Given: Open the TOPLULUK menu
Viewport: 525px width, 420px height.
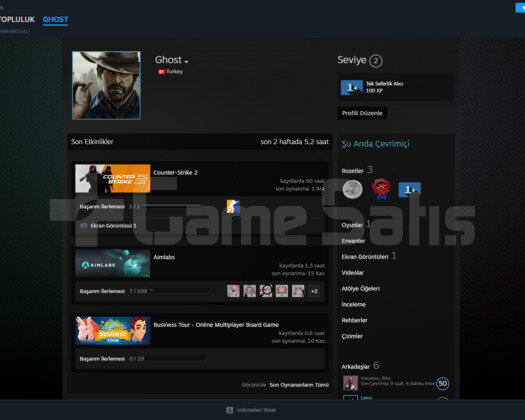Looking at the screenshot, I should 17,19.
